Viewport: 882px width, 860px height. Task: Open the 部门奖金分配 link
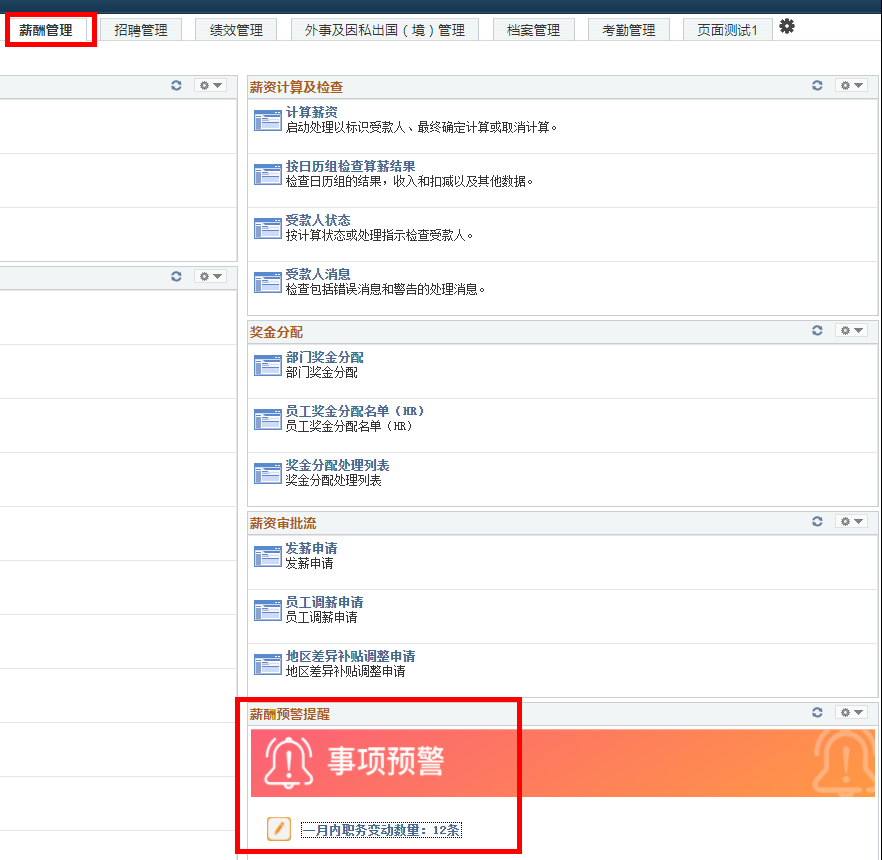(325, 357)
